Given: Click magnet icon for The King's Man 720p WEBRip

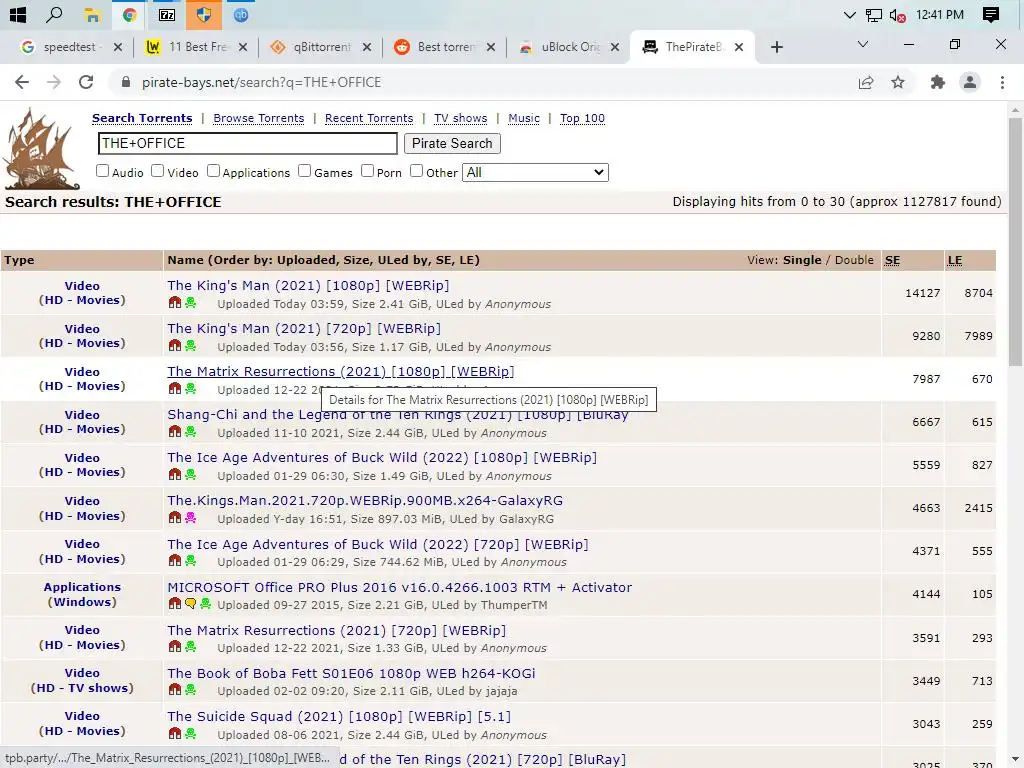Looking at the screenshot, I should [174, 345].
